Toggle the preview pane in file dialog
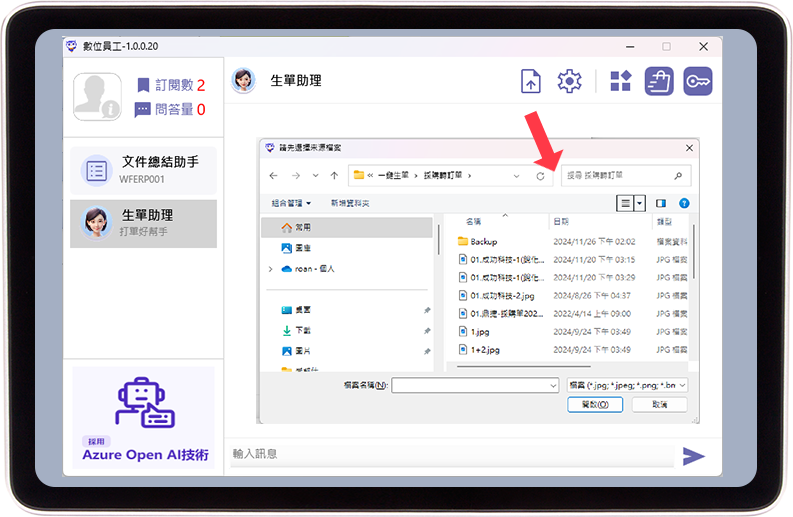The height and width of the screenshot is (517, 793). [x=661, y=203]
